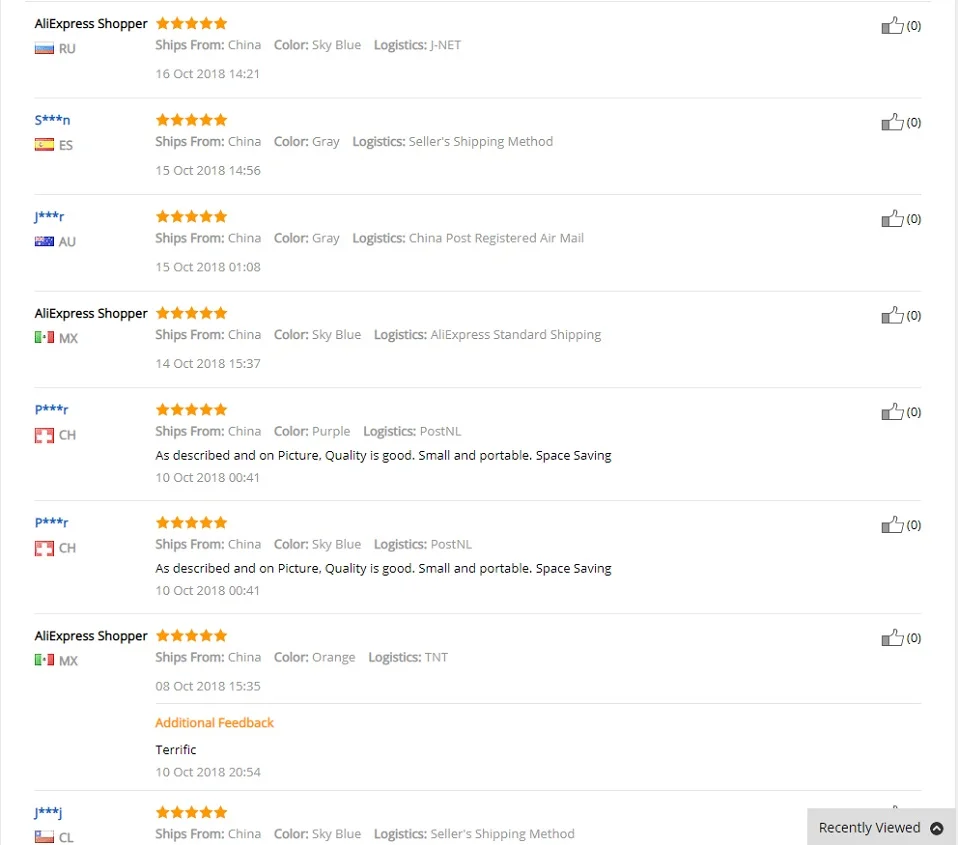Click the Russian flag icon
Image resolution: width=958 pixels, height=845 pixels.
pos(44,48)
